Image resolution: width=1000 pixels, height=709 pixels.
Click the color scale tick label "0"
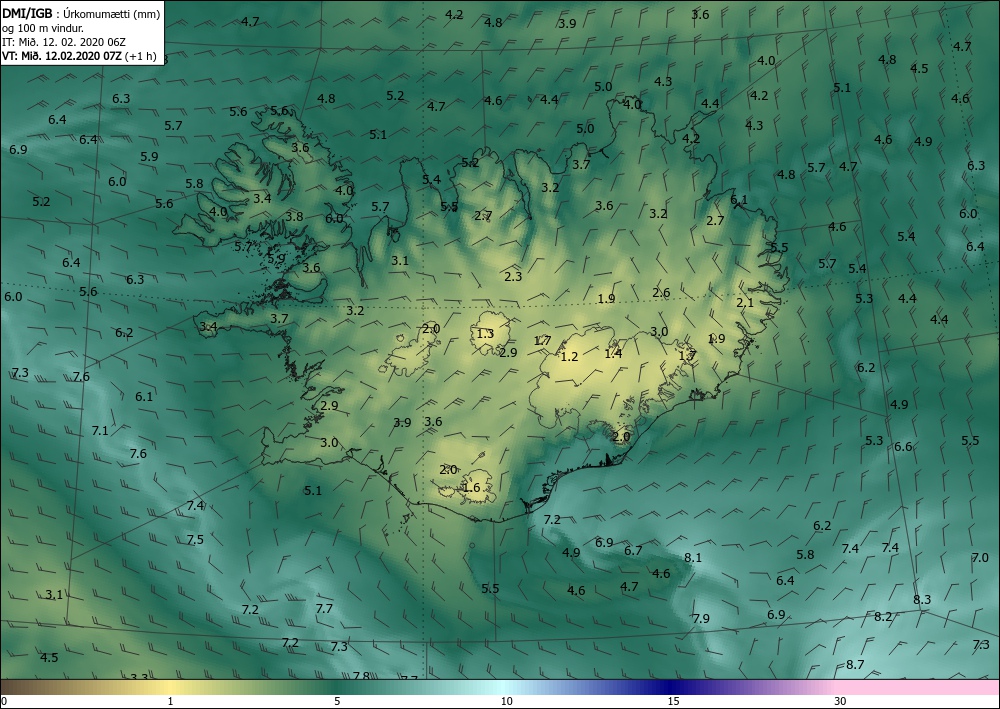click(x=4, y=702)
